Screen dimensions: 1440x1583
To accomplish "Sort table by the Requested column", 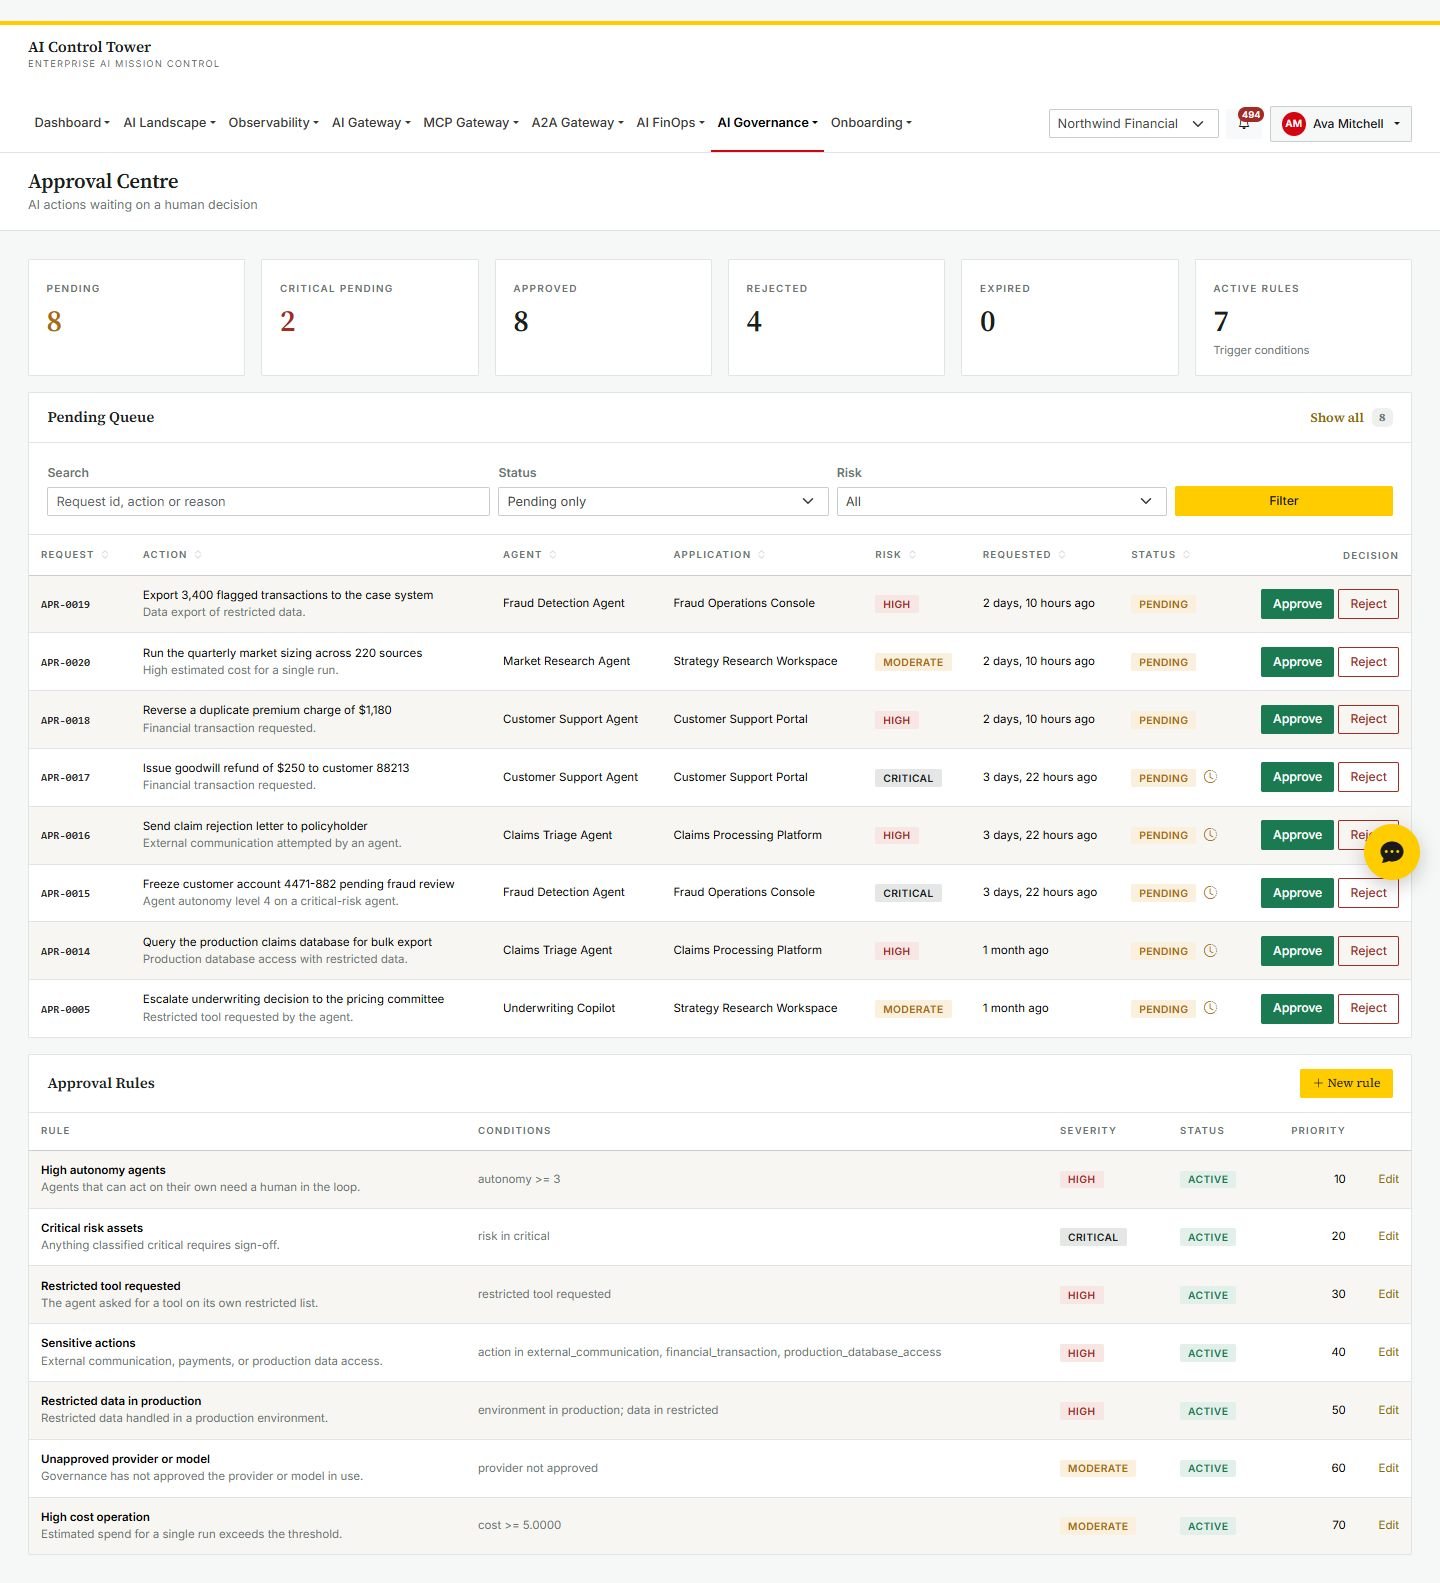I will point(1024,555).
